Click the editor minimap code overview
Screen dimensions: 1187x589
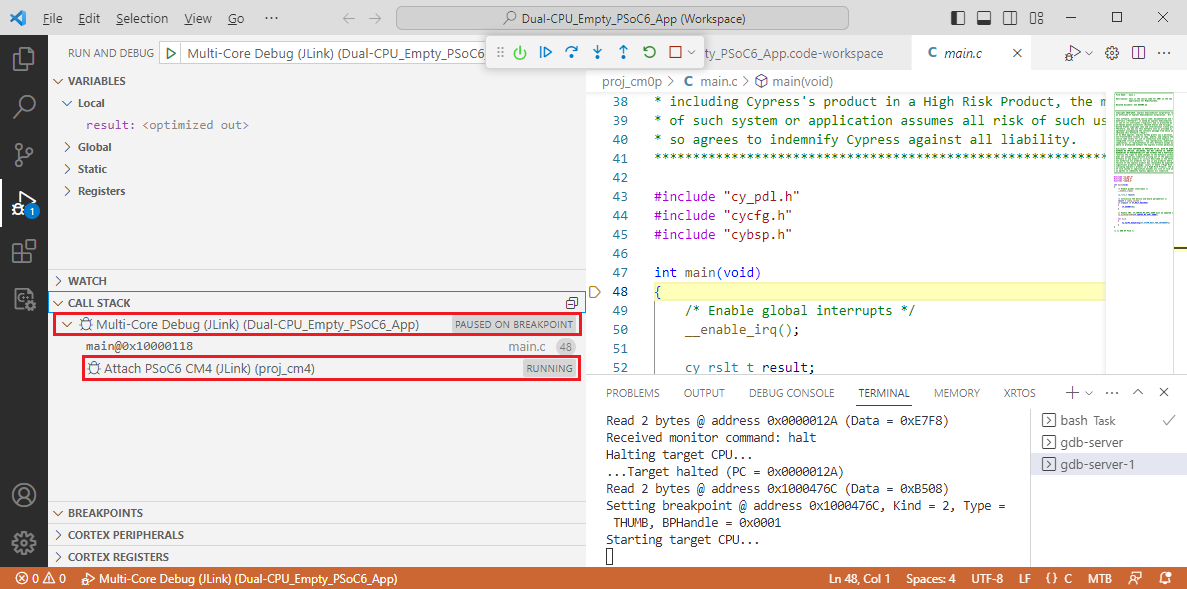pos(1138,174)
